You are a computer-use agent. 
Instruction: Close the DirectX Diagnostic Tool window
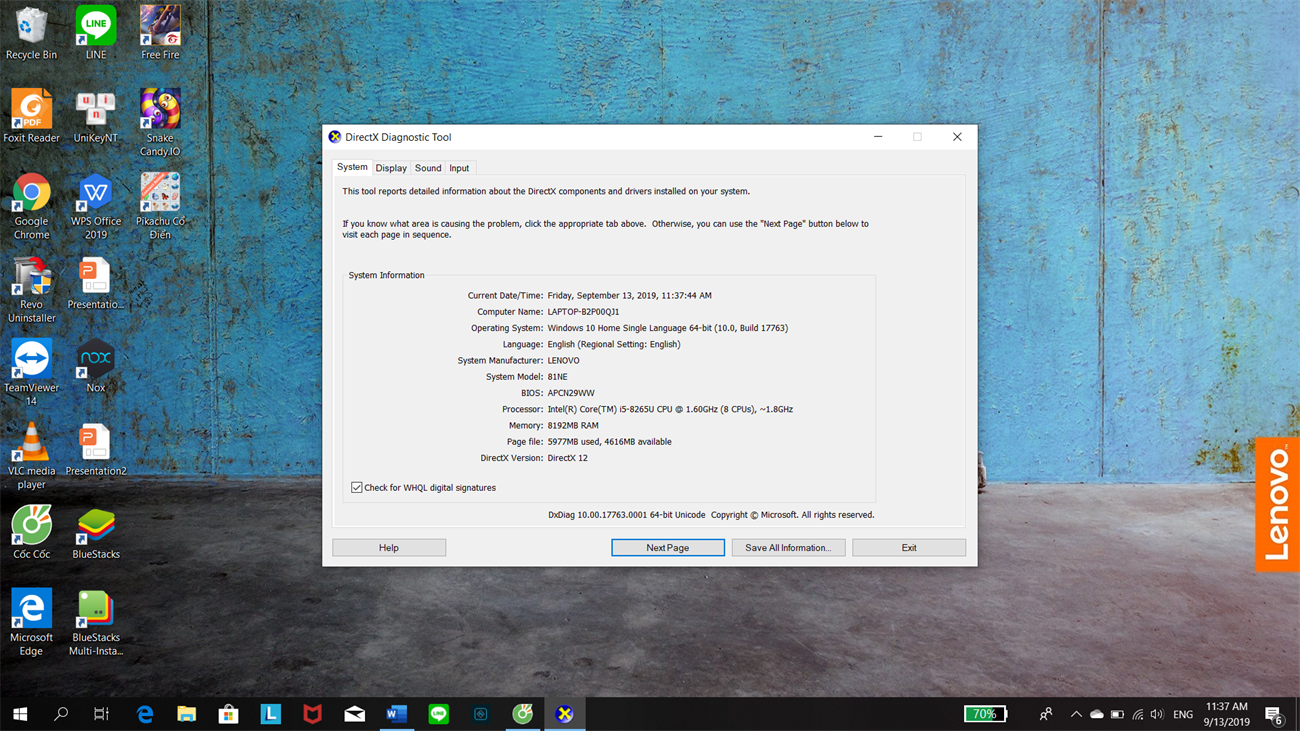tap(957, 137)
